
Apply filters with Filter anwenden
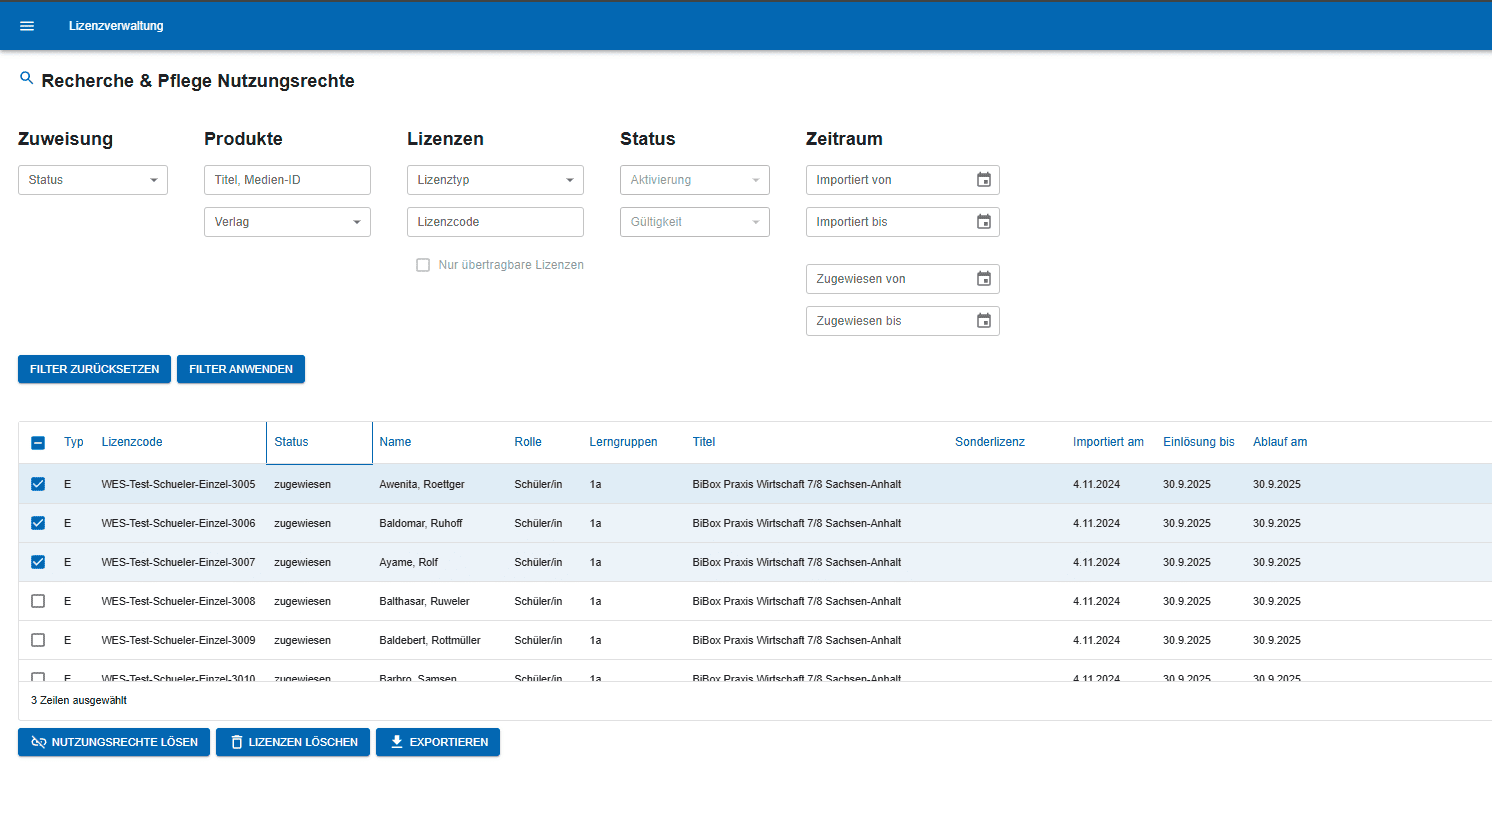(241, 369)
